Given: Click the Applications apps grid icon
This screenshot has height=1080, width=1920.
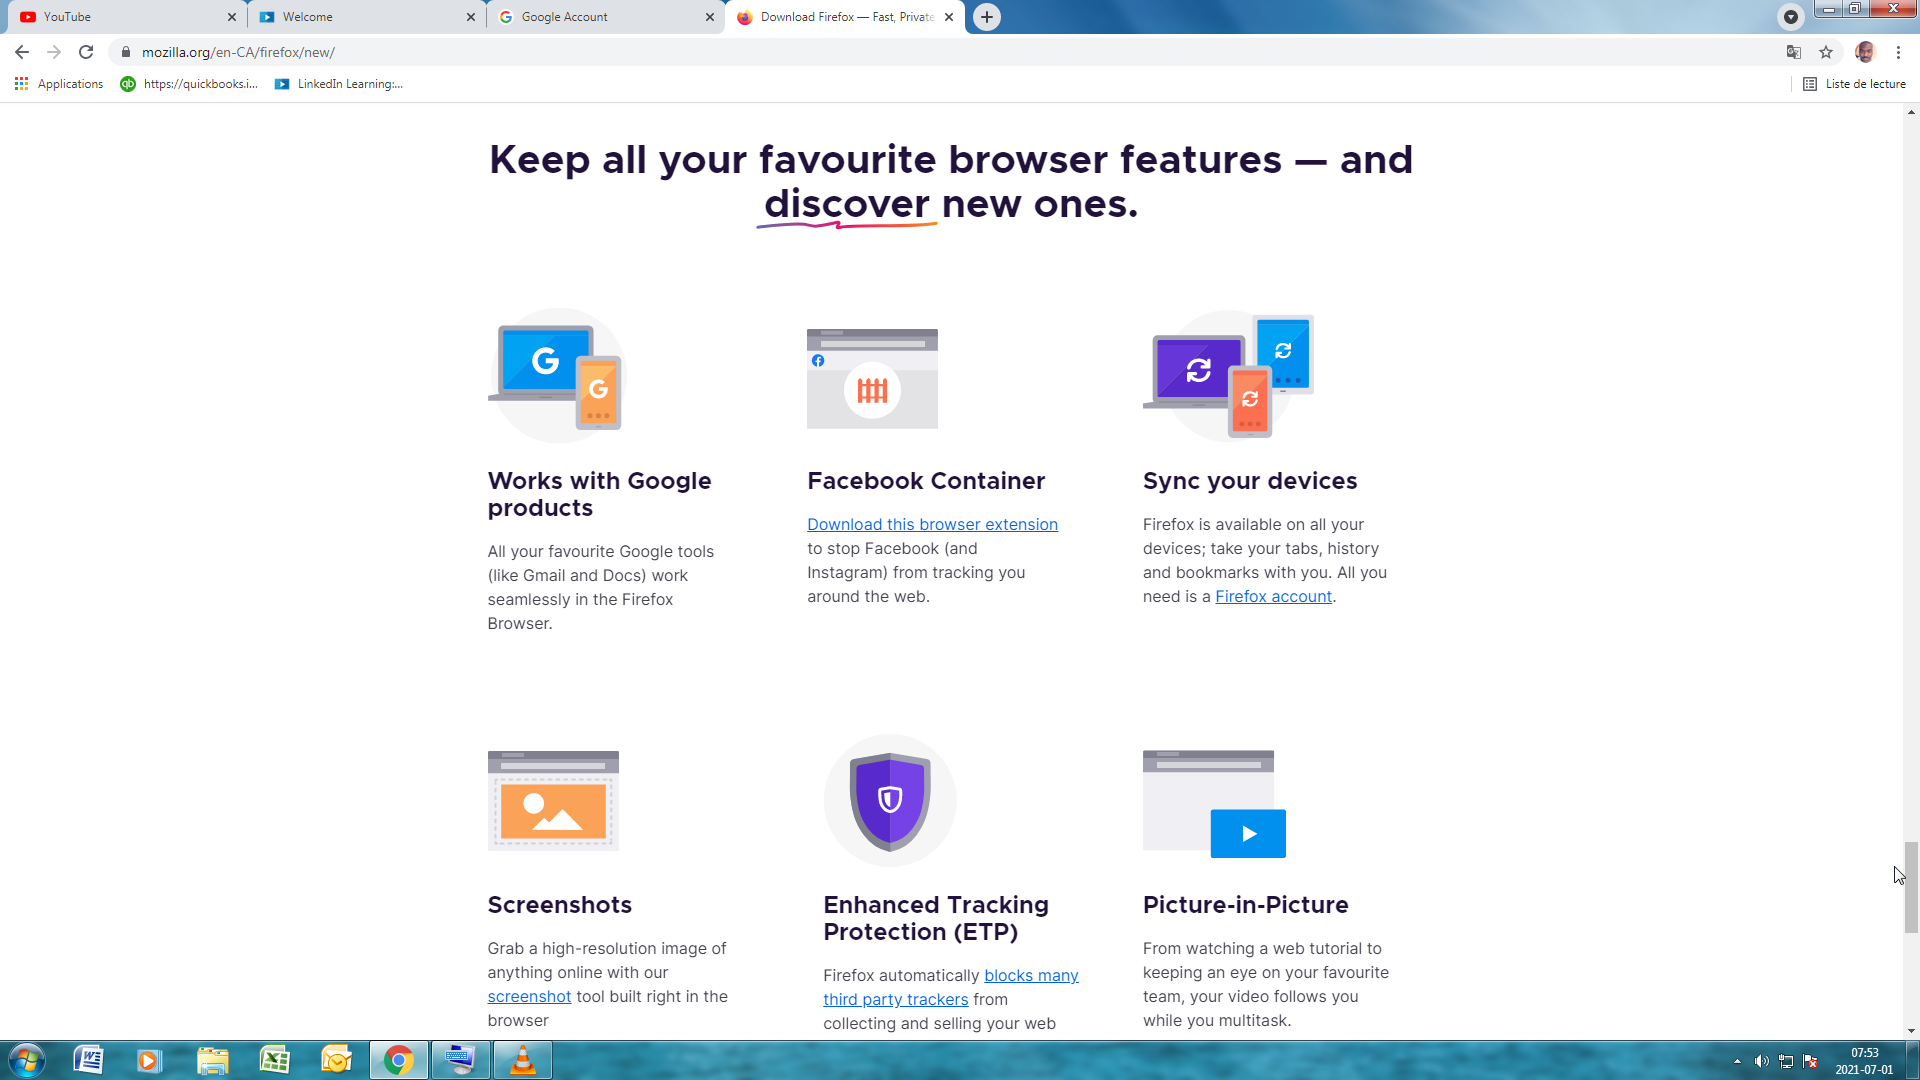Looking at the screenshot, I should [21, 84].
